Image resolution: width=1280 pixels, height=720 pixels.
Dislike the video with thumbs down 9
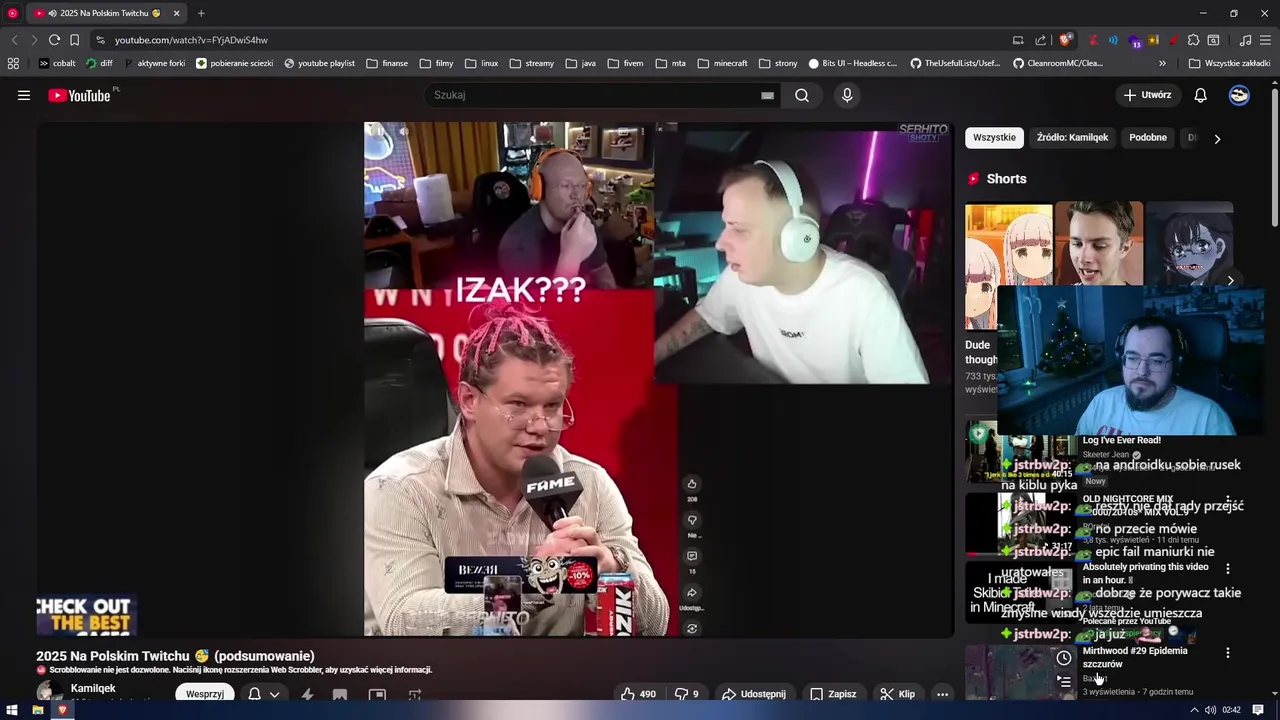click(686, 694)
